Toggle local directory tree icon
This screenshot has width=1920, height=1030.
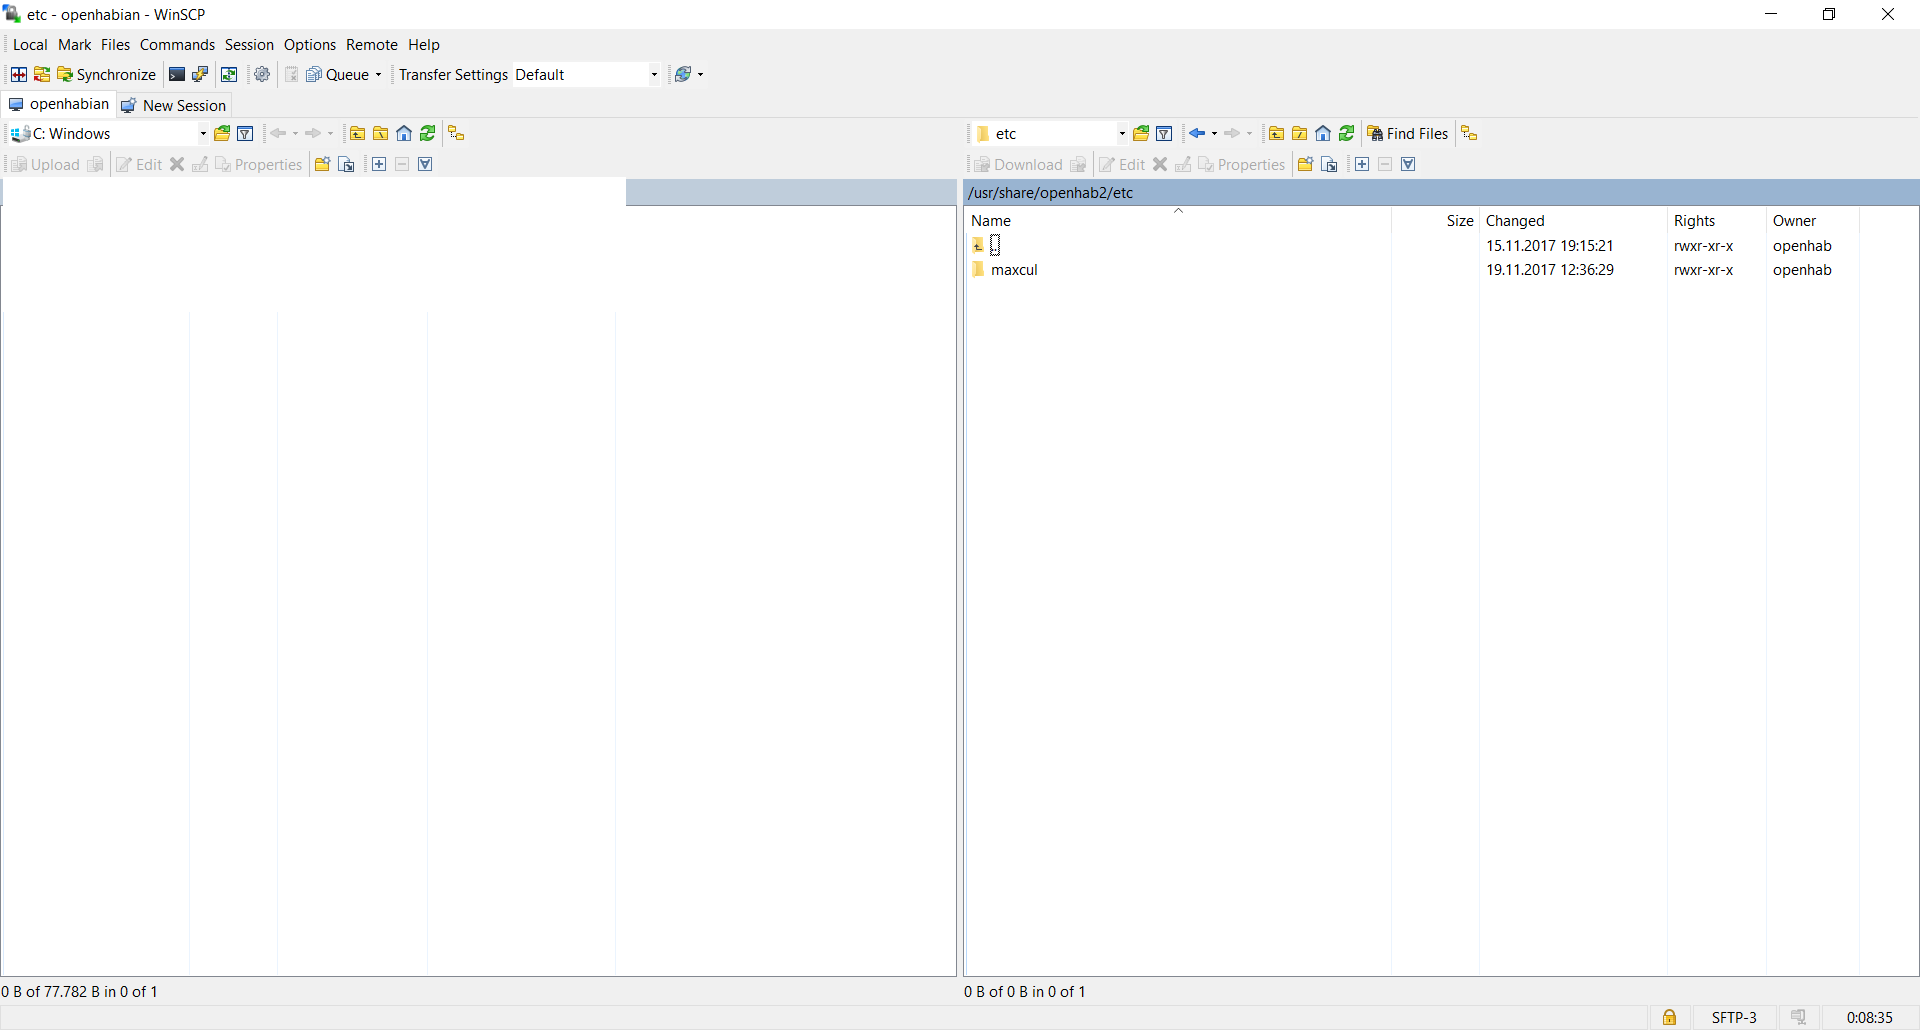[456, 134]
